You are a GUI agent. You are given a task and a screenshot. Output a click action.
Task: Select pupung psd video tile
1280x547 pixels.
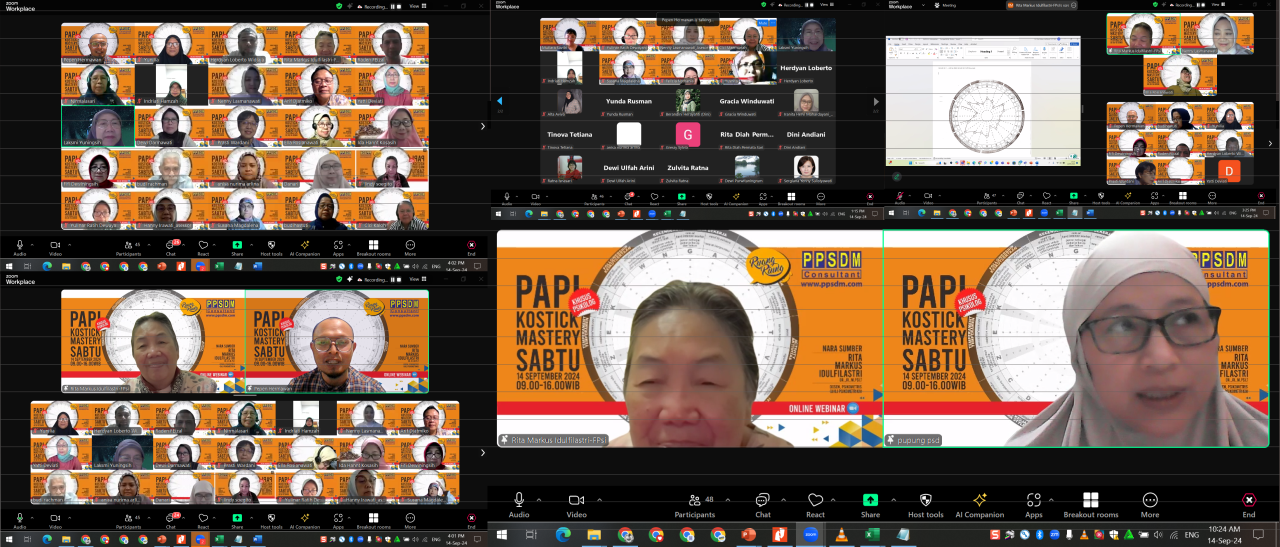coord(1076,338)
